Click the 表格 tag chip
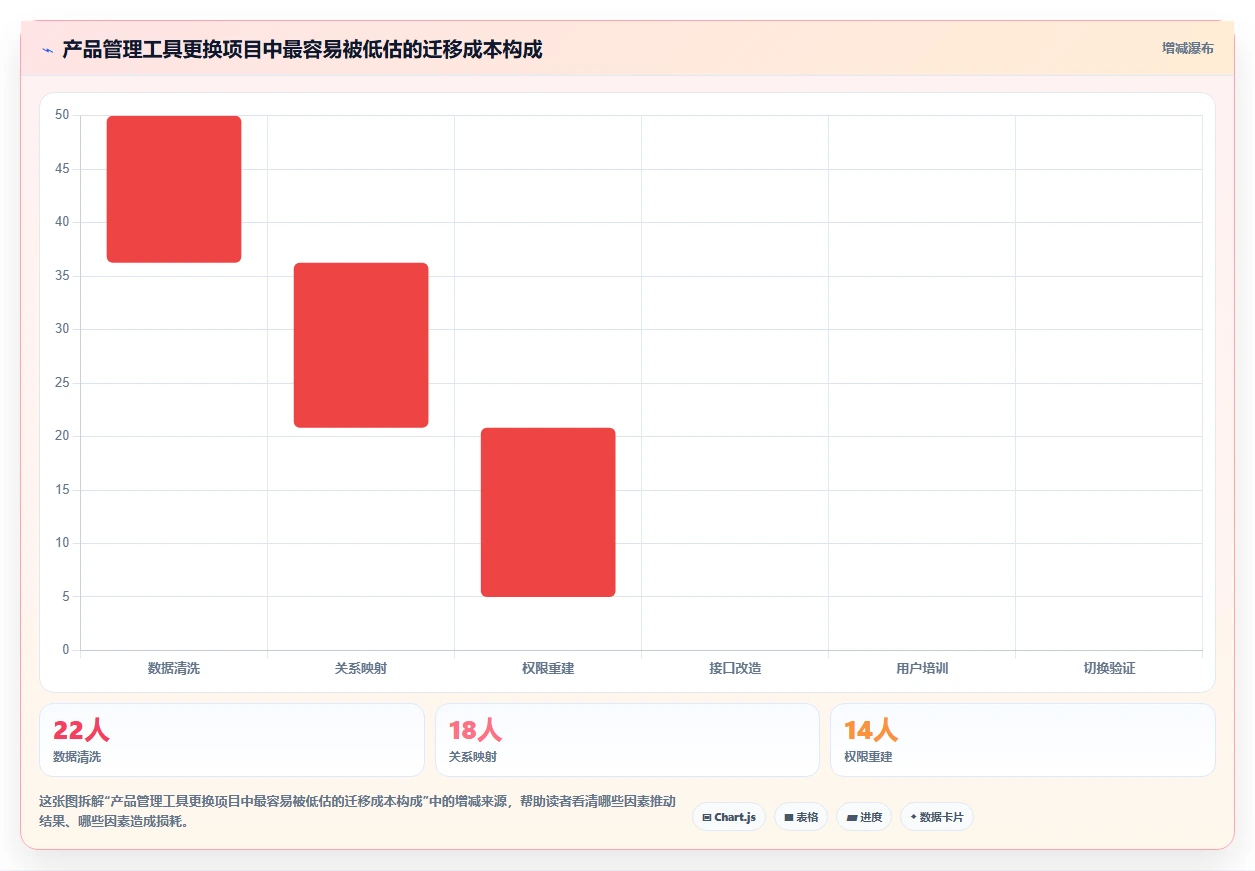 801,817
